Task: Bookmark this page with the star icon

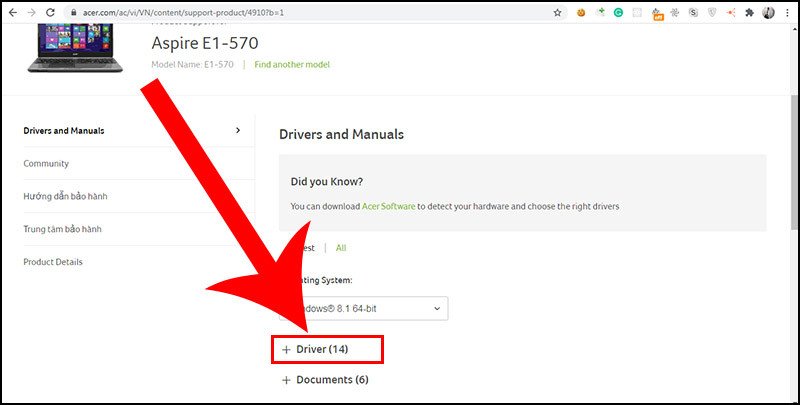Action: click(557, 13)
